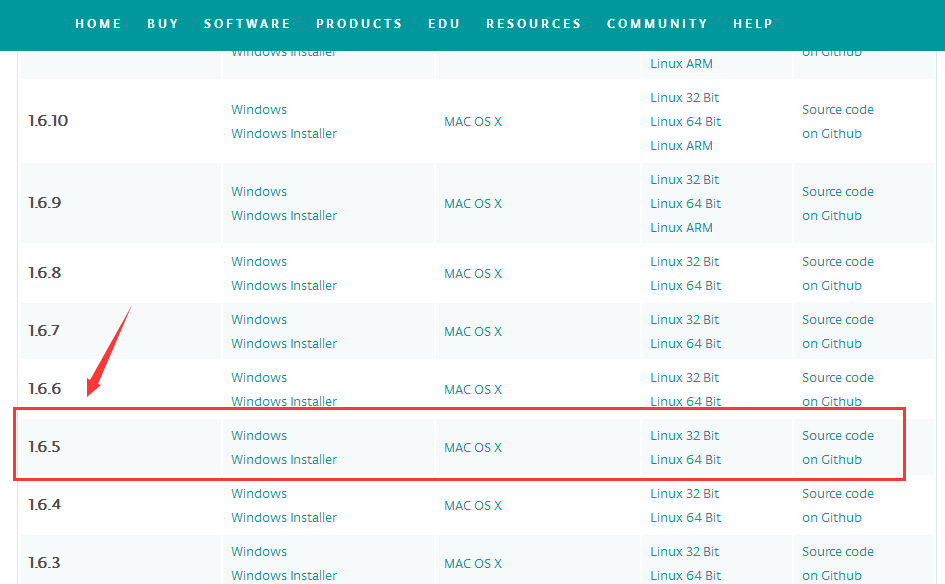Download MAC OS X build of 1.6.6
The width and height of the screenshot is (945, 584).
pos(473,389)
